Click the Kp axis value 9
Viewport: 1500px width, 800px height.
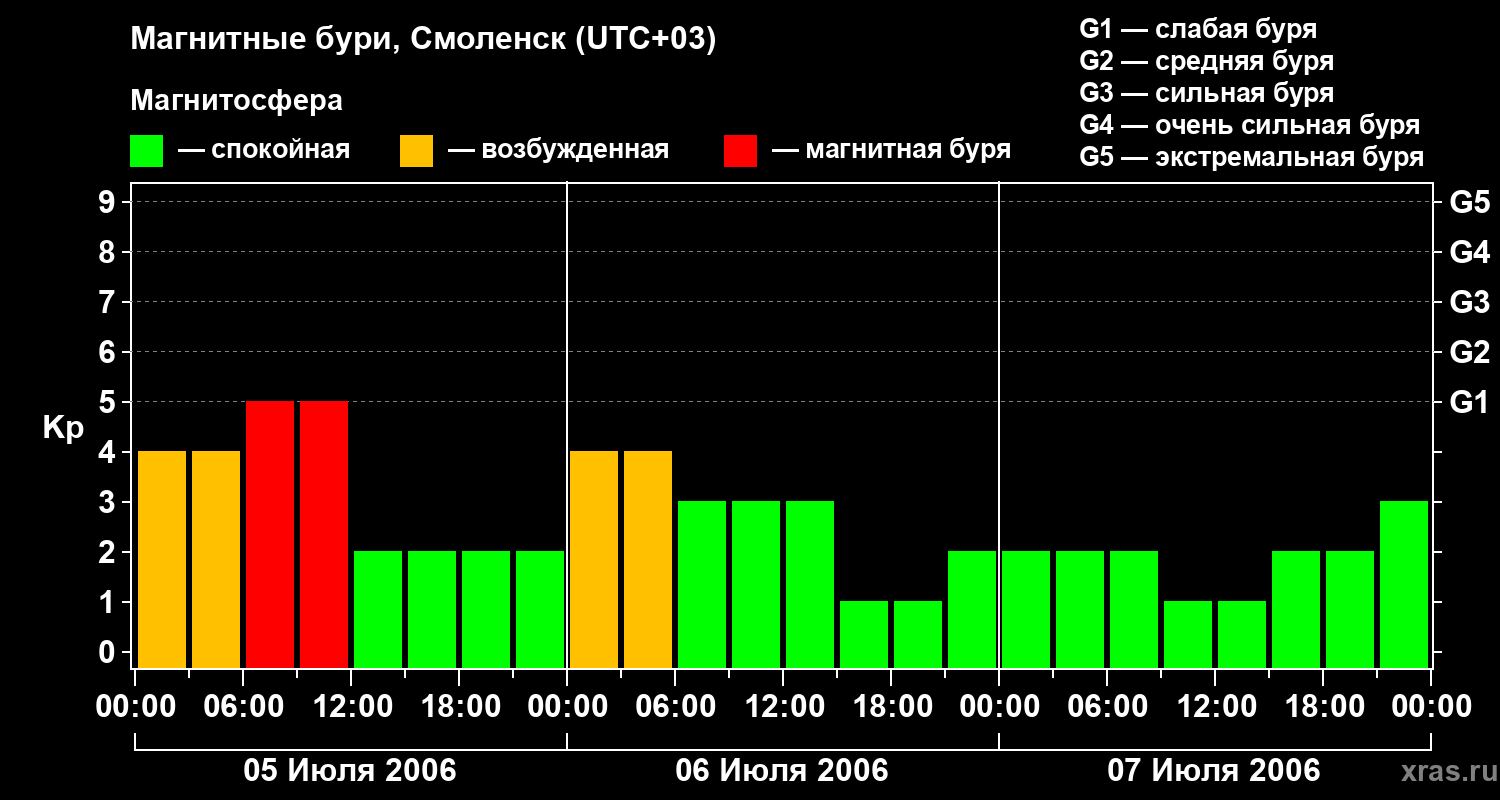[x=108, y=202]
